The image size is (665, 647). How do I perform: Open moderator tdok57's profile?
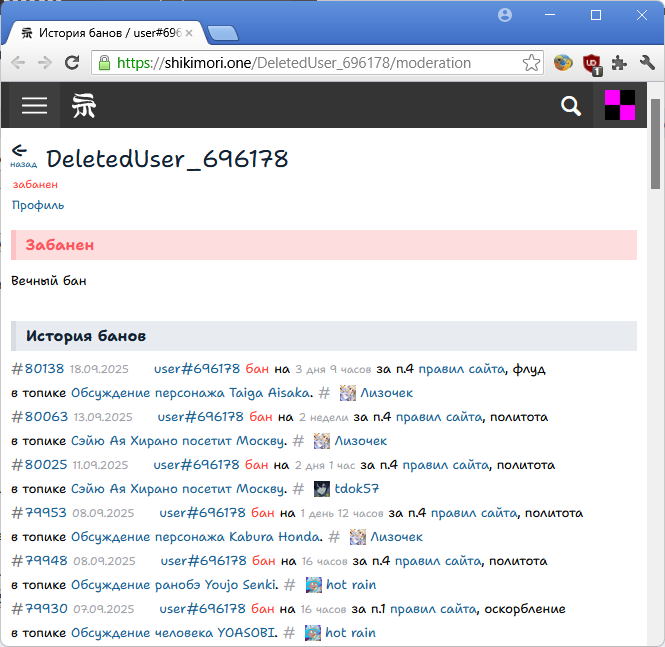pyautogui.click(x=356, y=489)
